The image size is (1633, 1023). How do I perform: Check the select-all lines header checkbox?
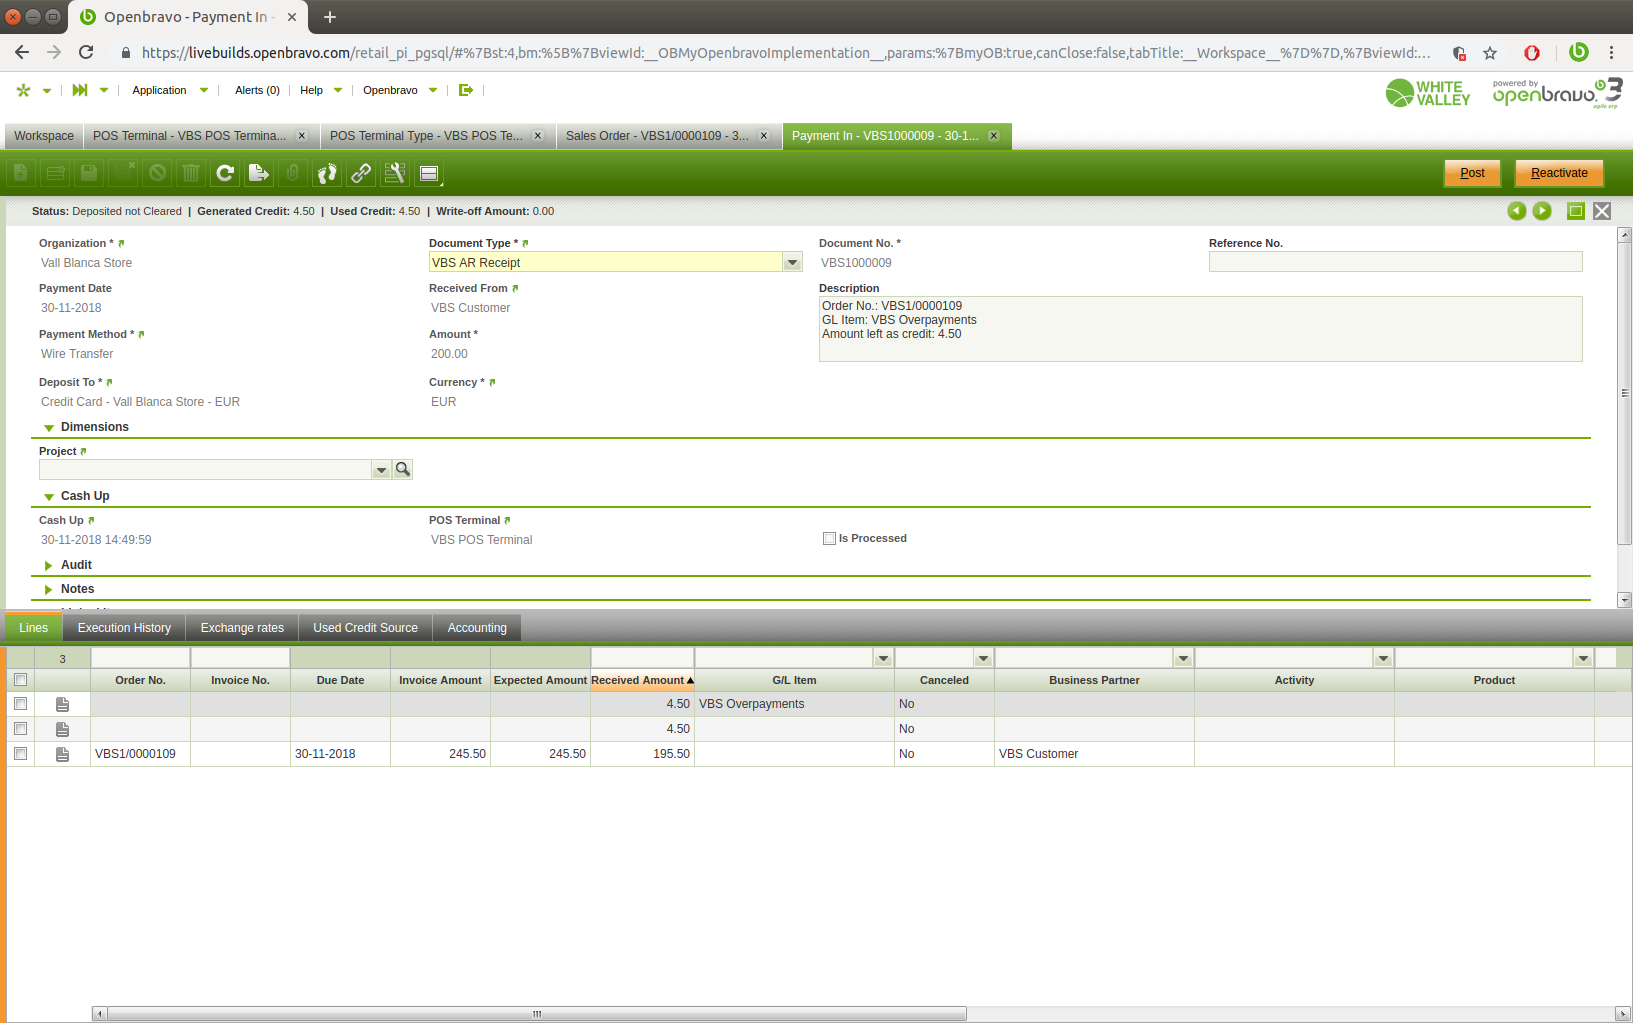20,679
